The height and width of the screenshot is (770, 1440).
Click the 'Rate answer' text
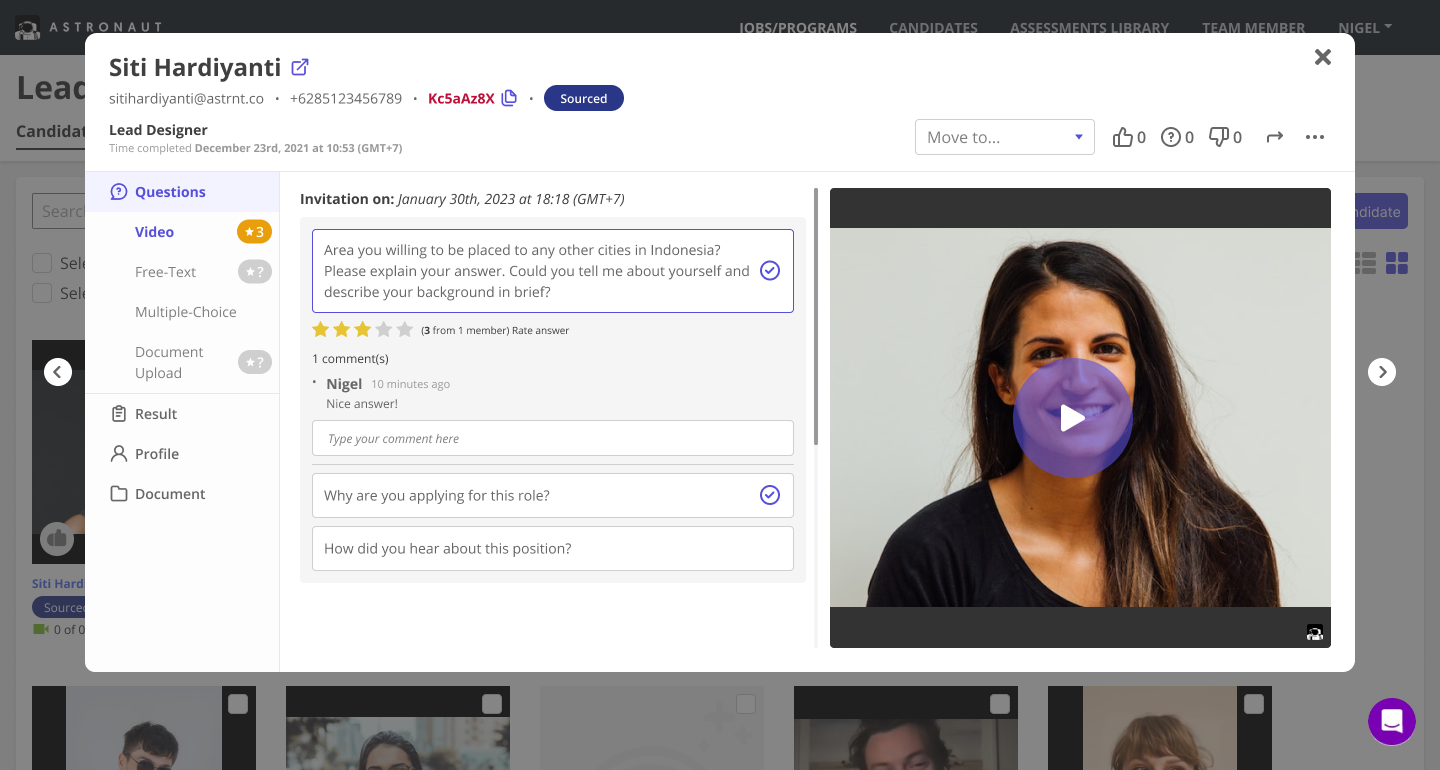coord(541,330)
